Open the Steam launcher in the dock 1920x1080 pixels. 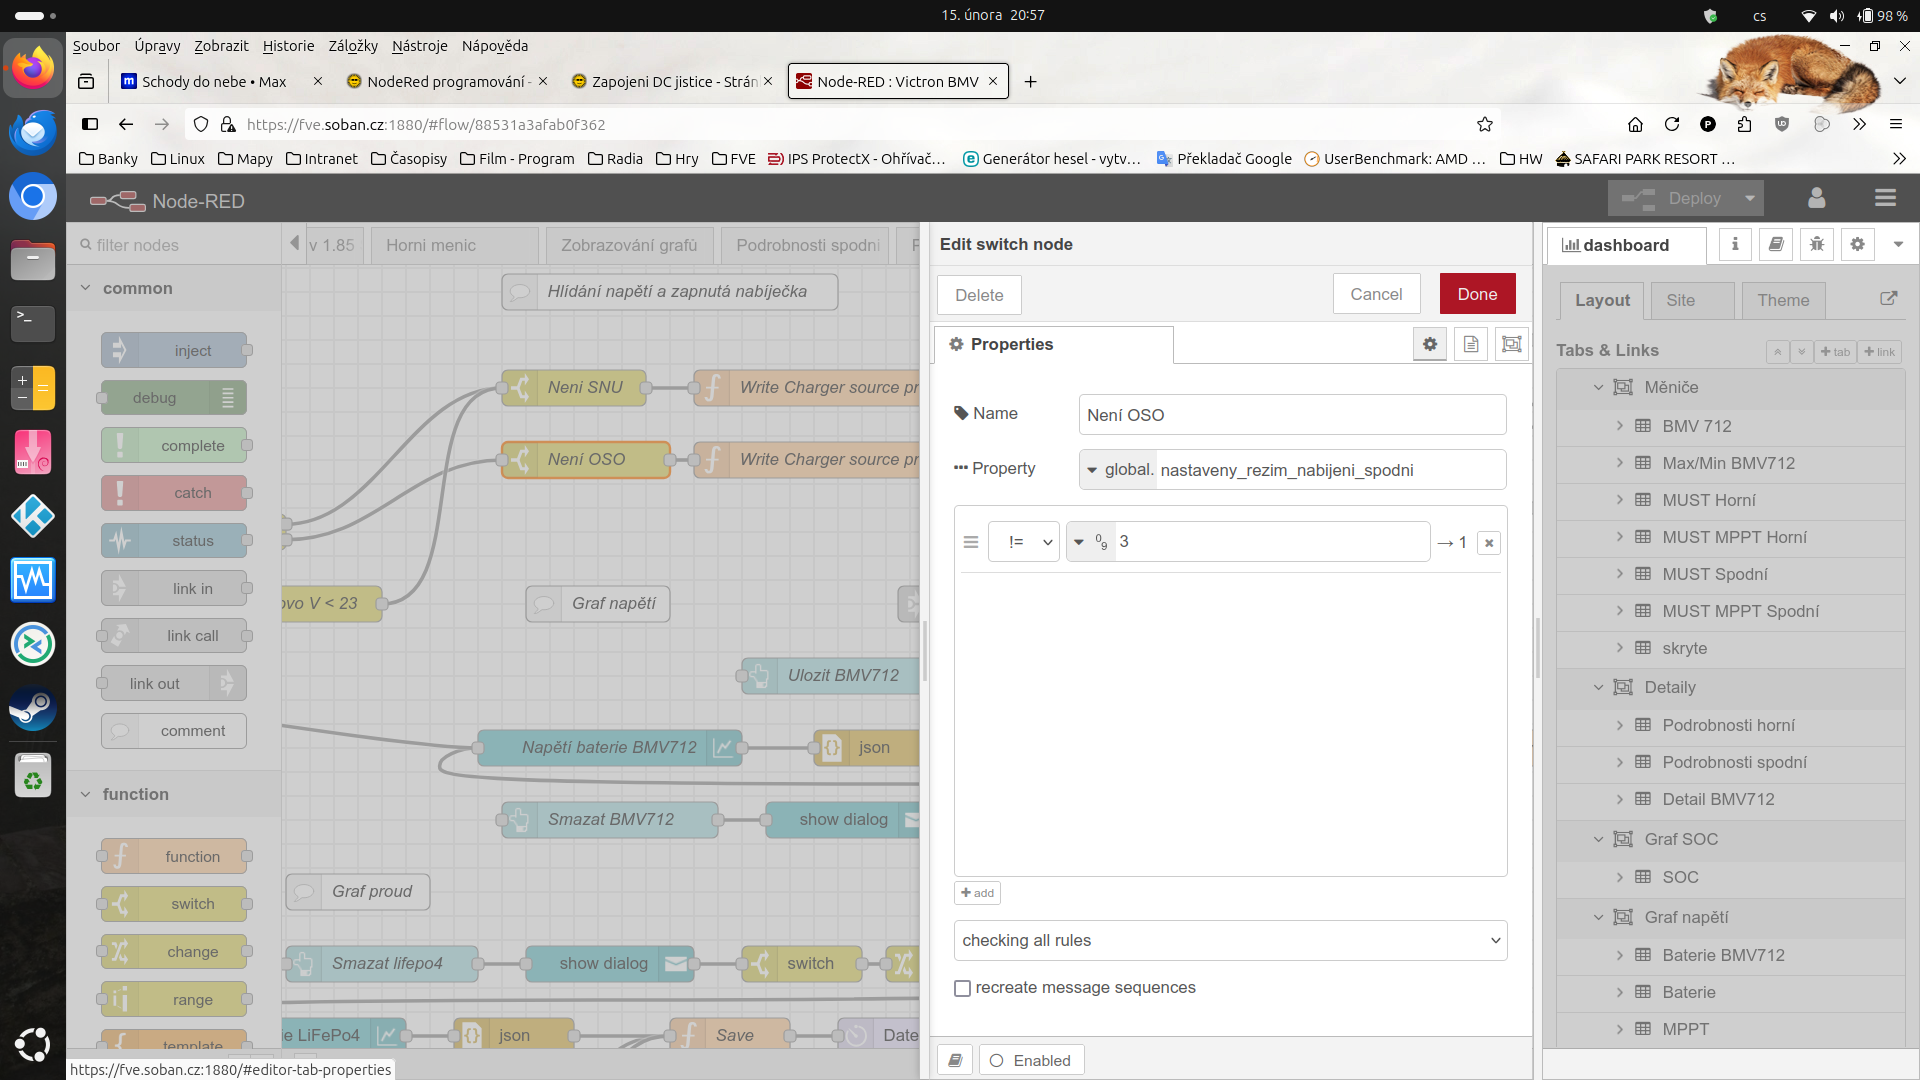(x=33, y=708)
